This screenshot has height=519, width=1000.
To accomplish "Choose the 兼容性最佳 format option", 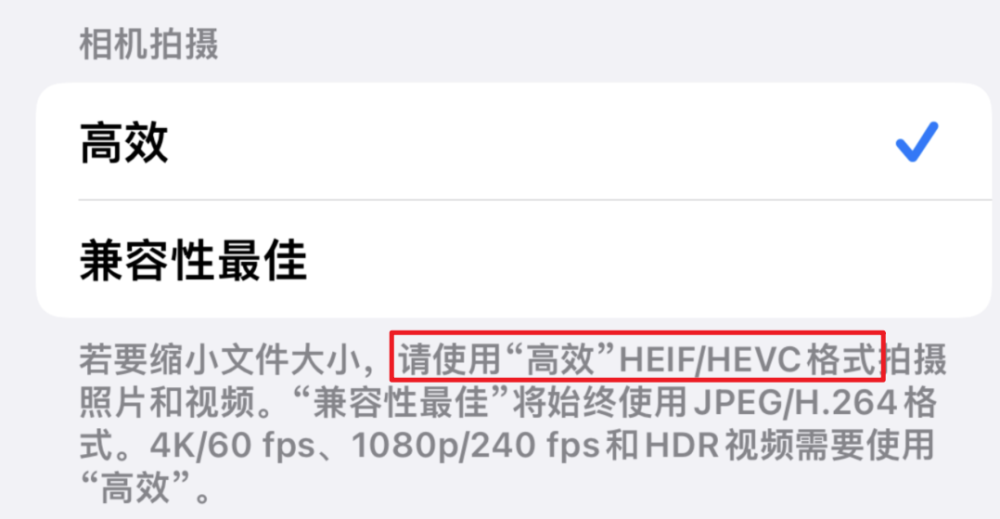I will [x=514, y=259].
